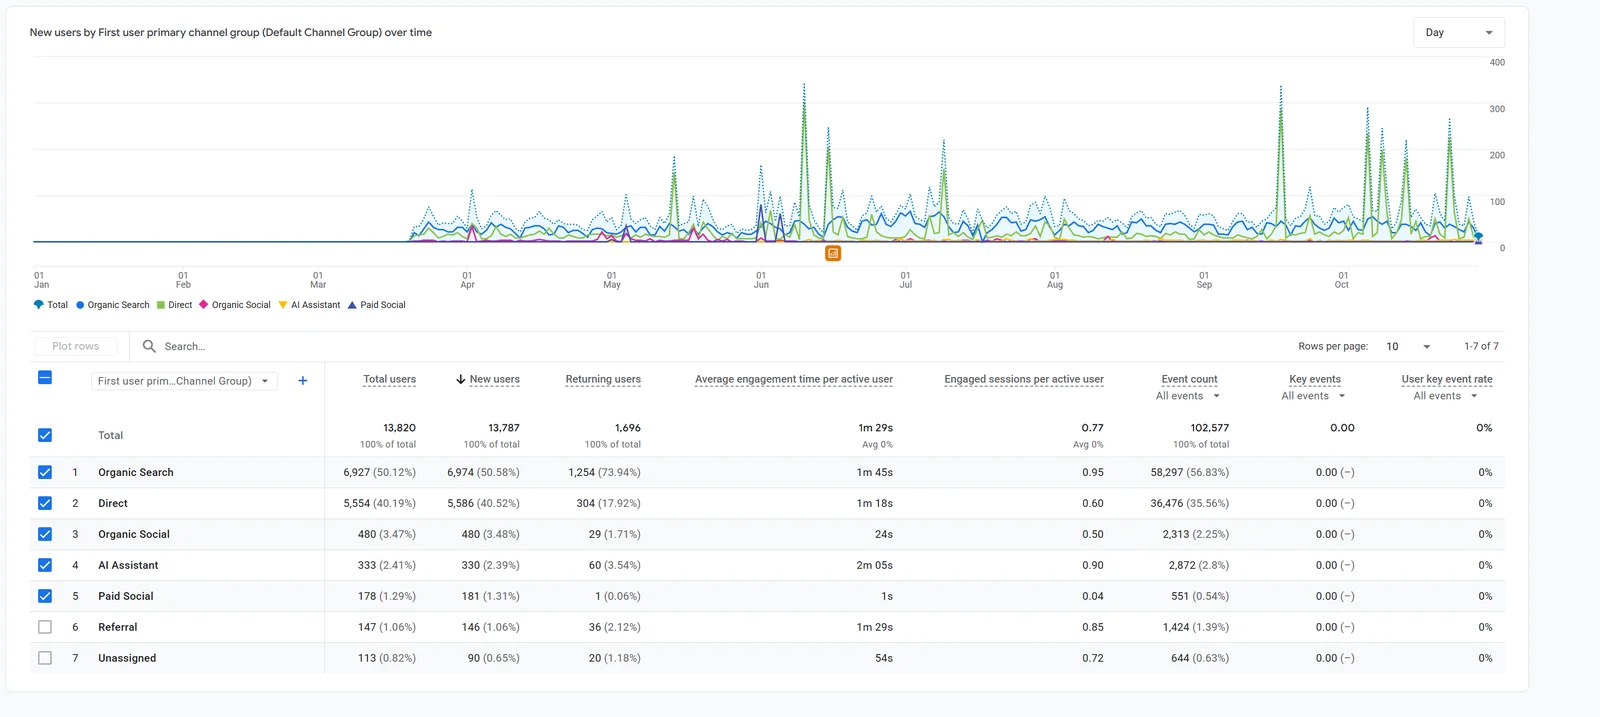Viewport: 1600px width, 717px height.
Task: Open the First user primary channel group dropdown
Action: [184, 381]
